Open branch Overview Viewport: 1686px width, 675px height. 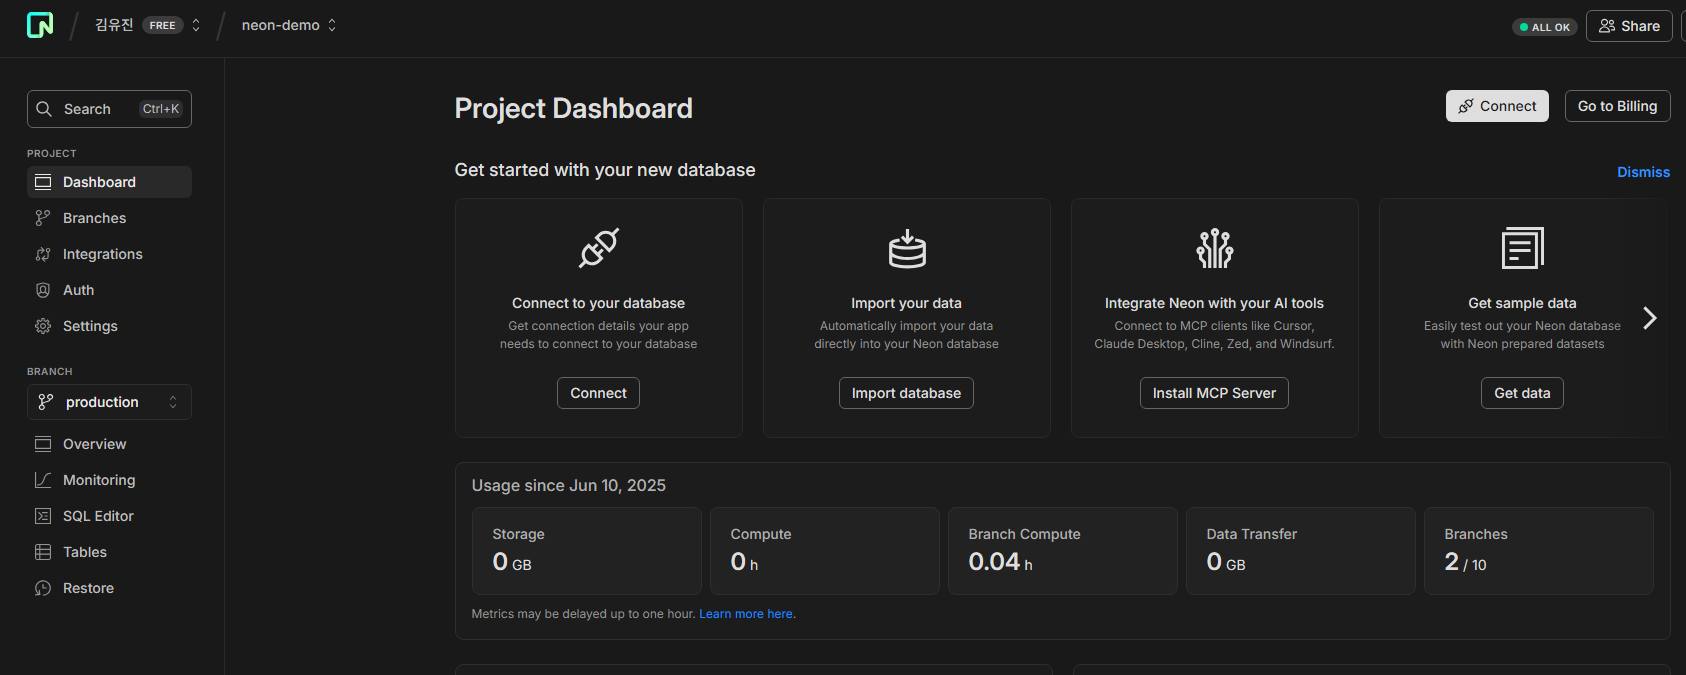(109, 444)
